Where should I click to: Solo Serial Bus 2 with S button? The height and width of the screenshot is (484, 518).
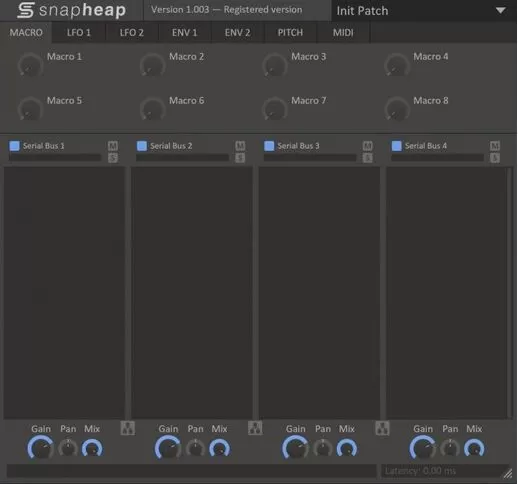coord(240,158)
